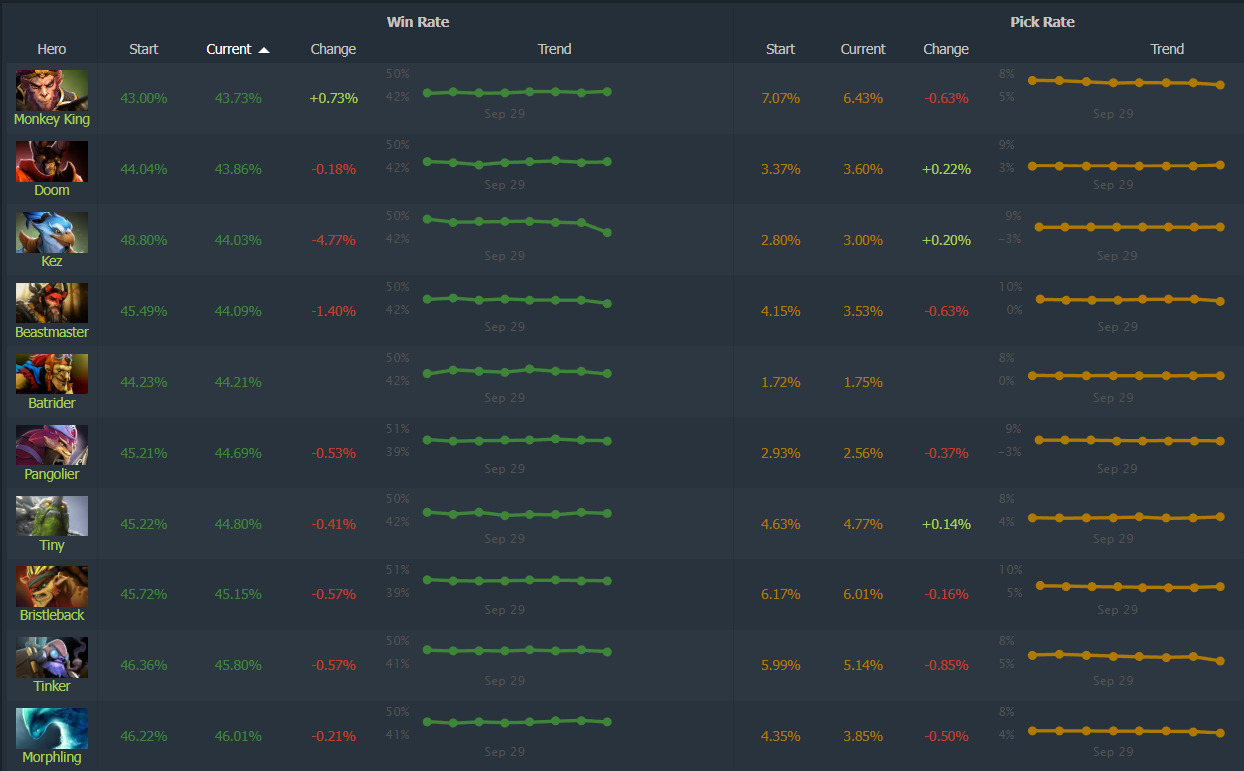Open the Tinker hero portrait
The image size is (1244, 771).
tap(52, 658)
